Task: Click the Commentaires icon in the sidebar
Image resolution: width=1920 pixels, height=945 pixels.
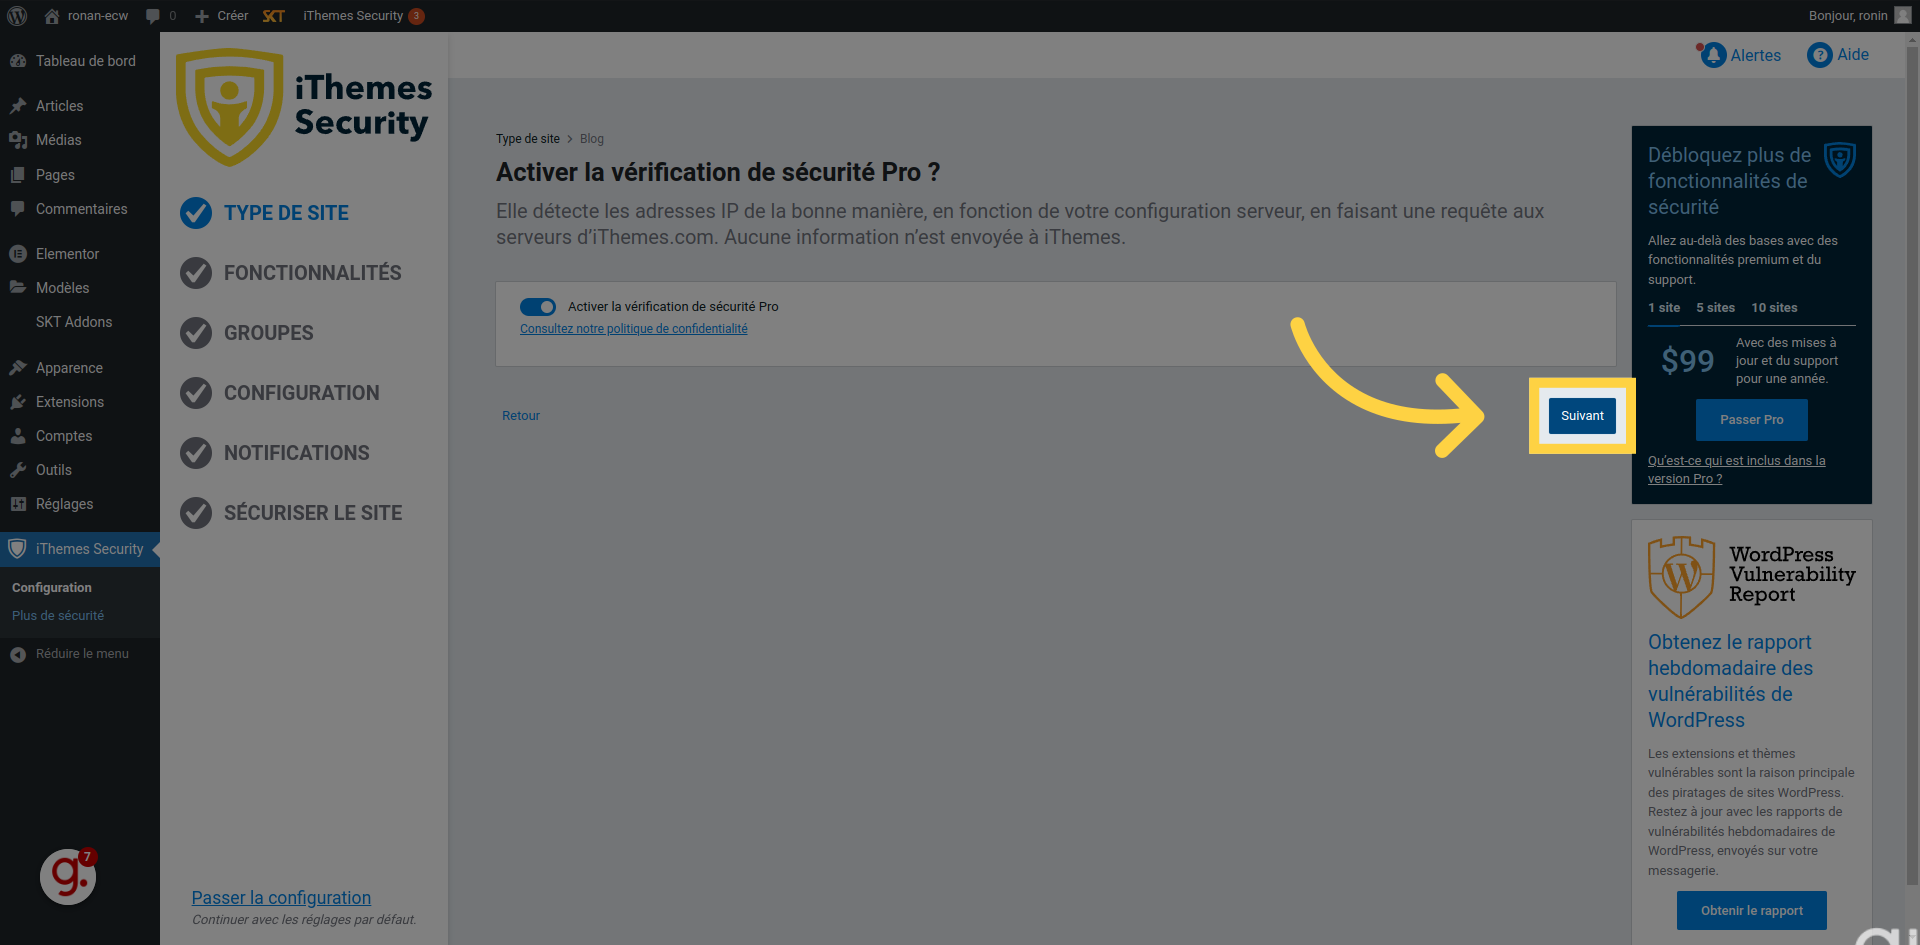Action: click(18, 209)
